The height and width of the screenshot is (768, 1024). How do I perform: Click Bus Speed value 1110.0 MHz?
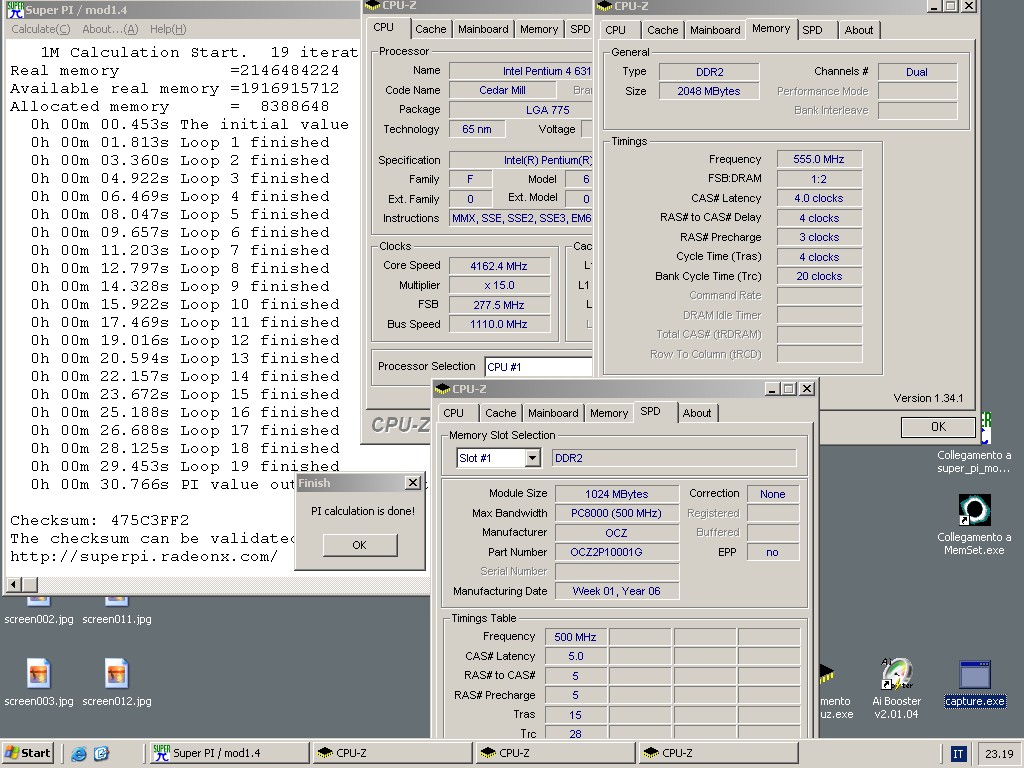(x=499, y=324)
